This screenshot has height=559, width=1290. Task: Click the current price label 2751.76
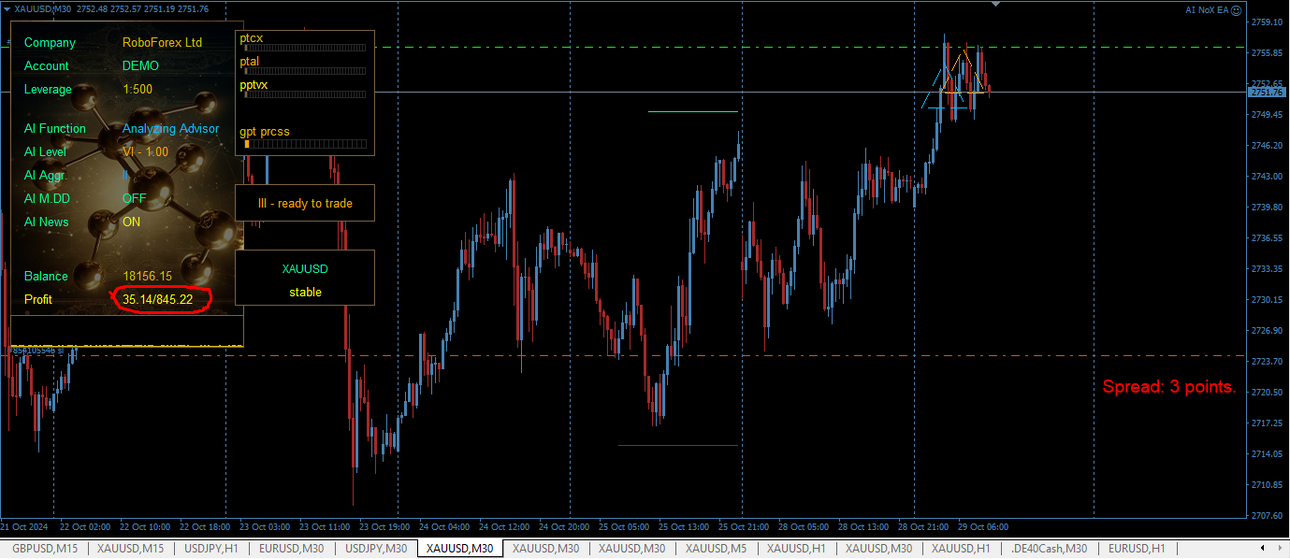[1267, 92]
